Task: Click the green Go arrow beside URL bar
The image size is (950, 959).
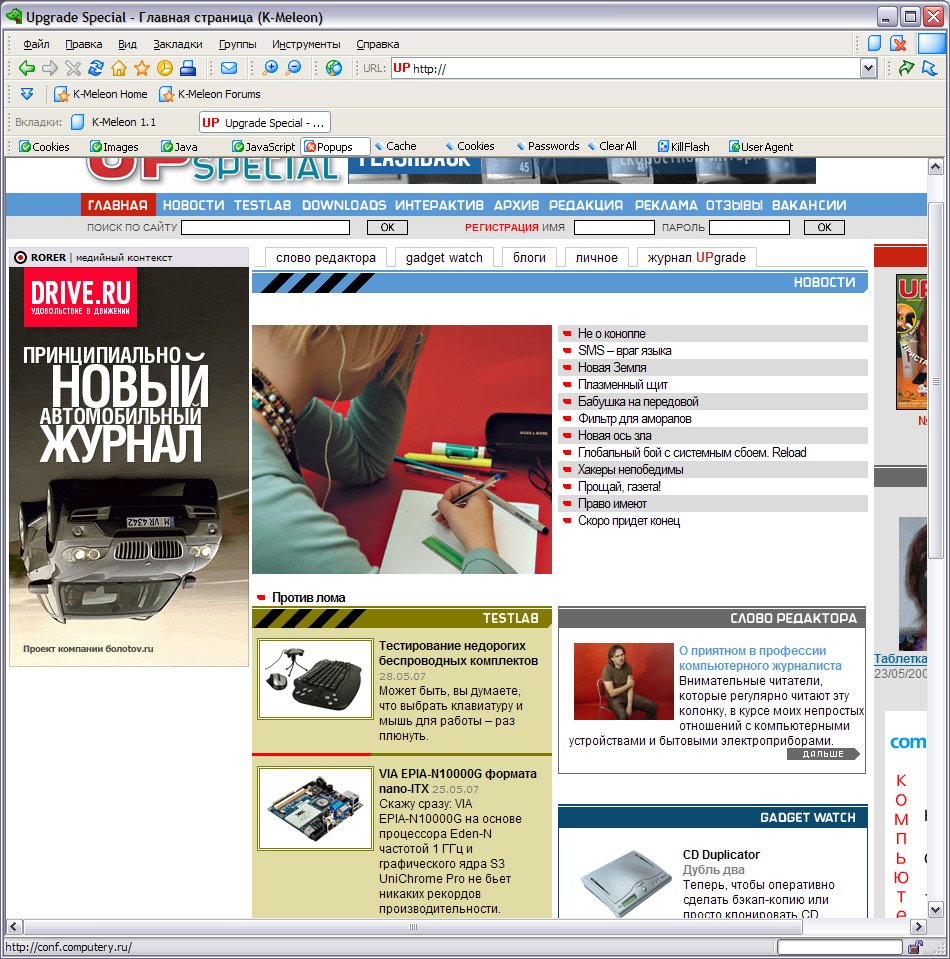Action: point(906,68)
